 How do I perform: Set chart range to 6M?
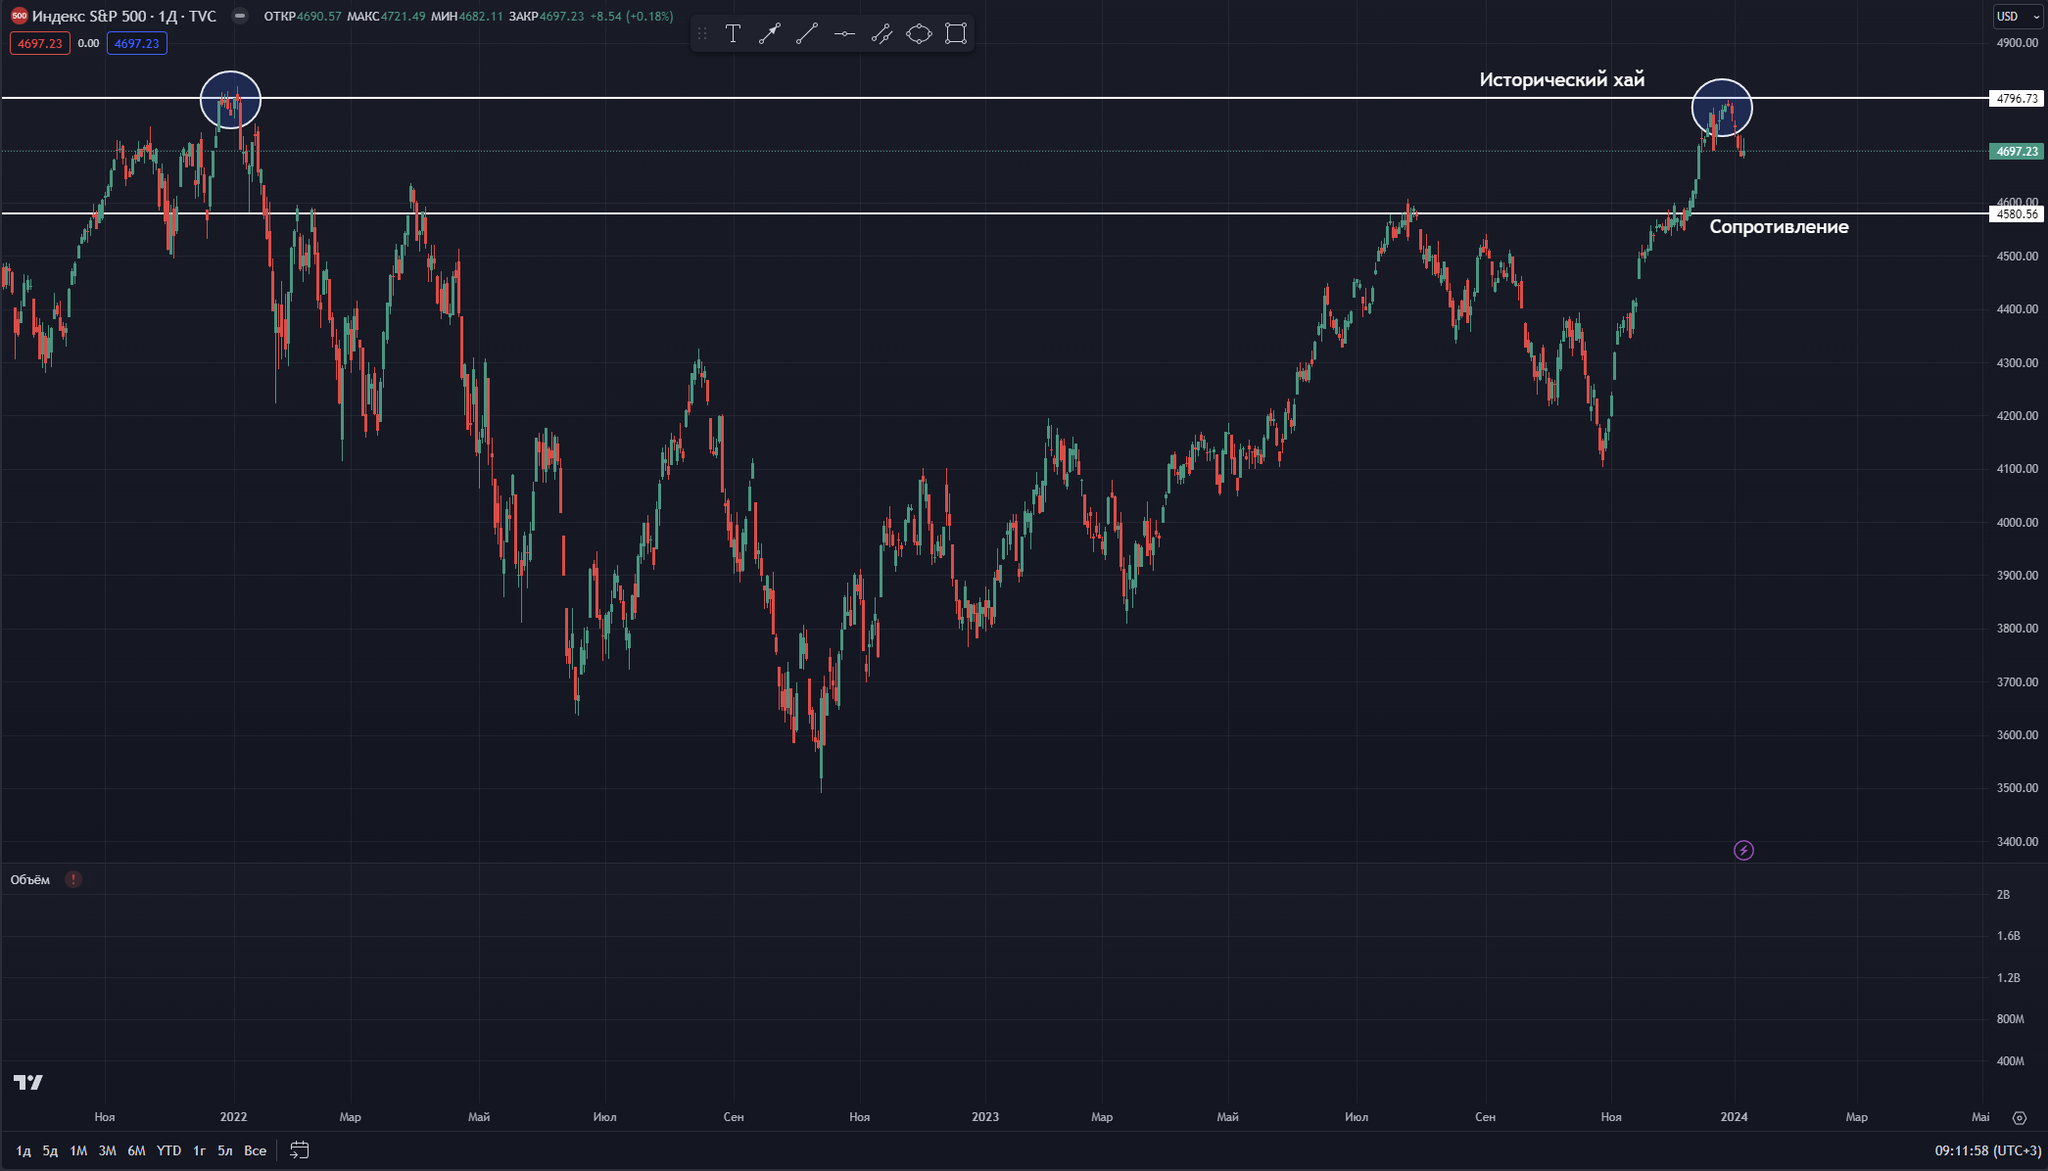point(136,1151)
